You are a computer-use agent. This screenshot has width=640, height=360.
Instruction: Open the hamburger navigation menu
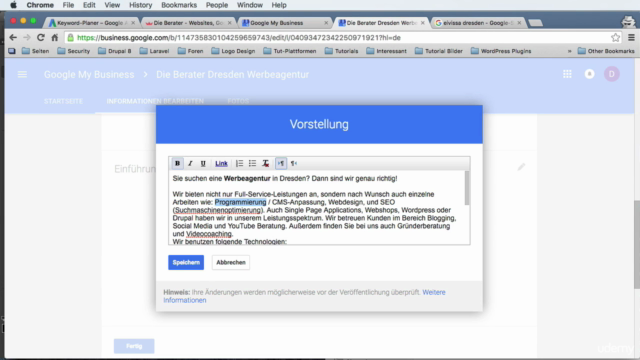(x=22, y=74)
